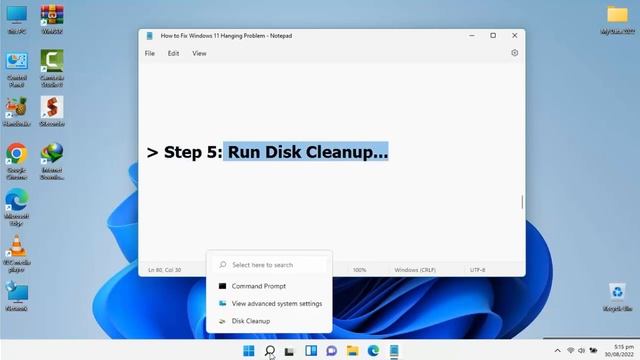Open the Notepad File menu
640x360 pixels.
(x=150, y=53)
